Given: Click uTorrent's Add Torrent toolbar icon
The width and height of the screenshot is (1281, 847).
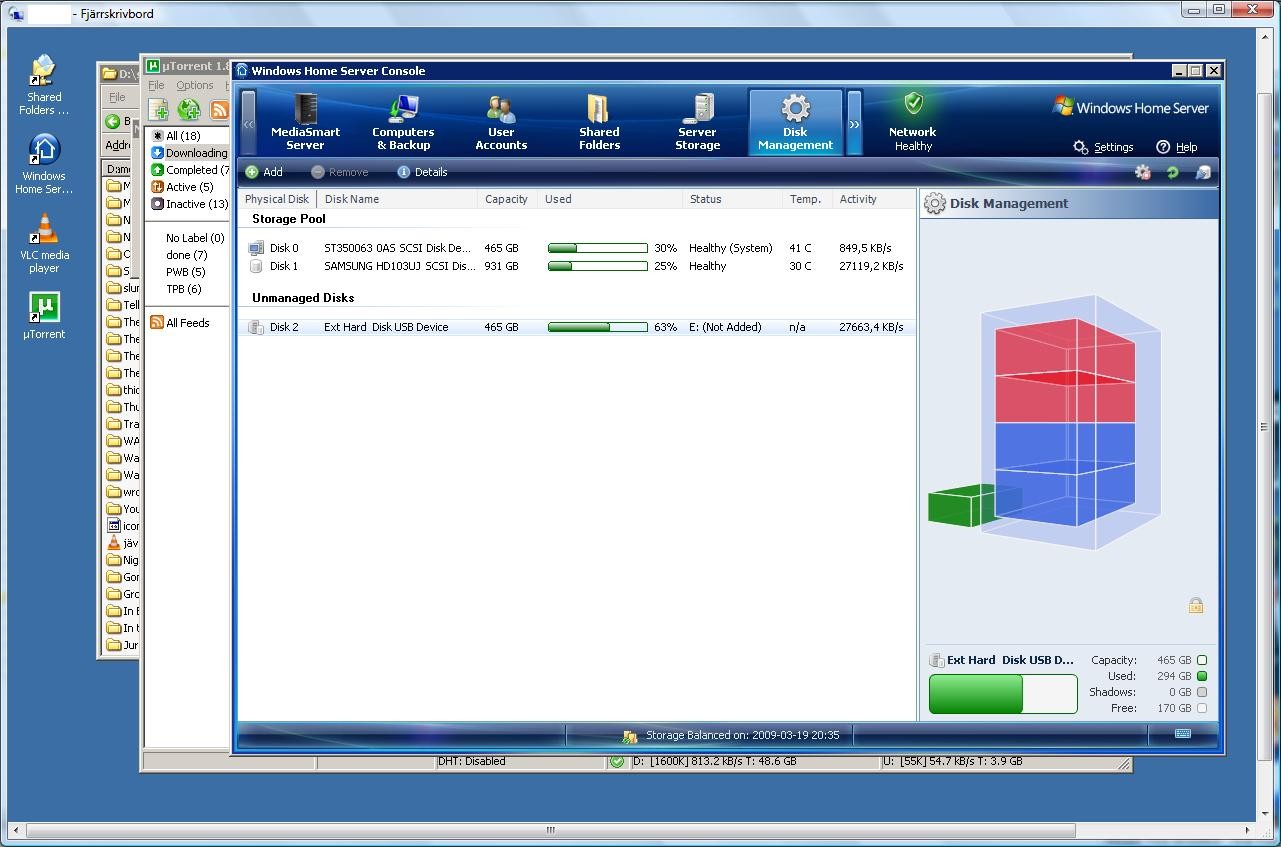Looking at the screenshot, I should click(159, 110).
